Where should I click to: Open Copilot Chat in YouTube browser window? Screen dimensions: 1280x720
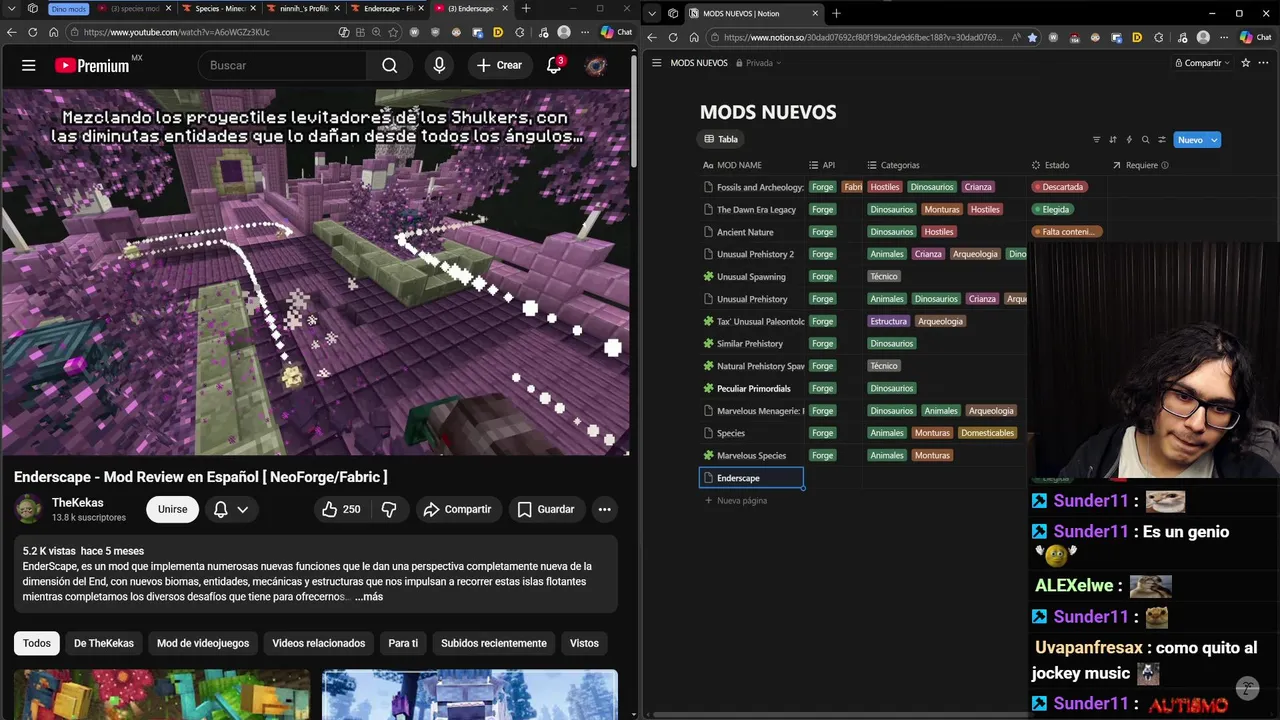[616, 32]
